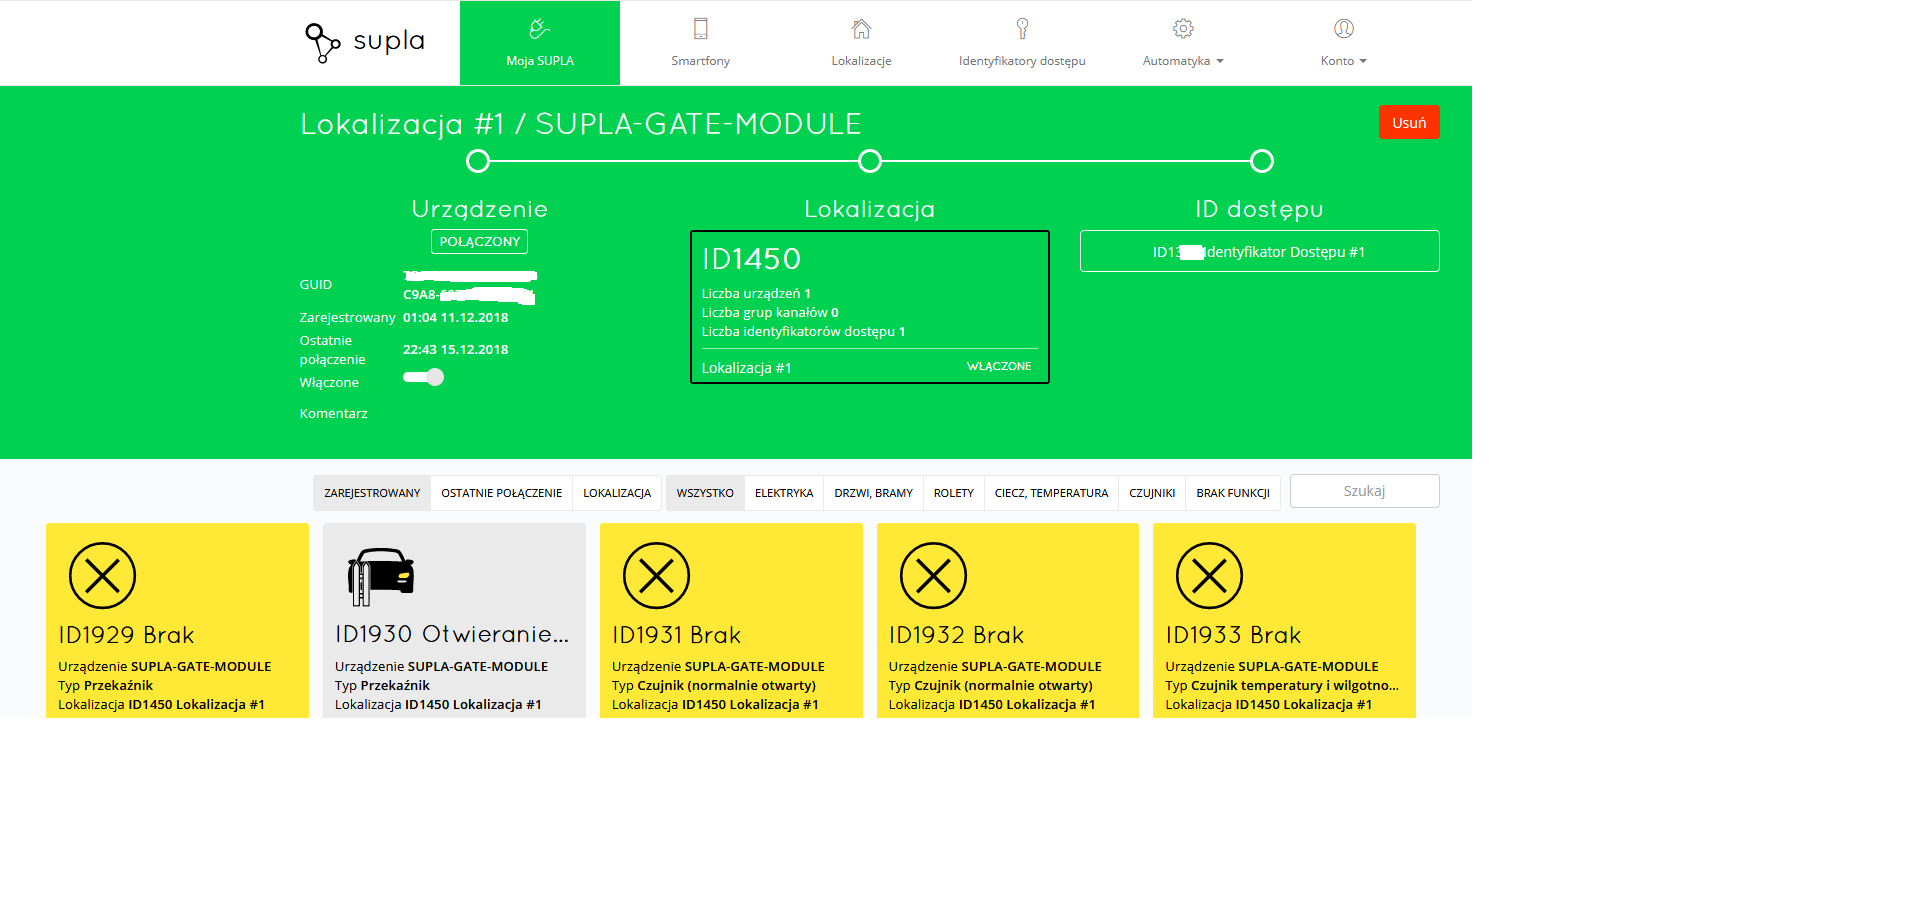Open the ID1929 Brak title
1914x904 pixels.
126,635
